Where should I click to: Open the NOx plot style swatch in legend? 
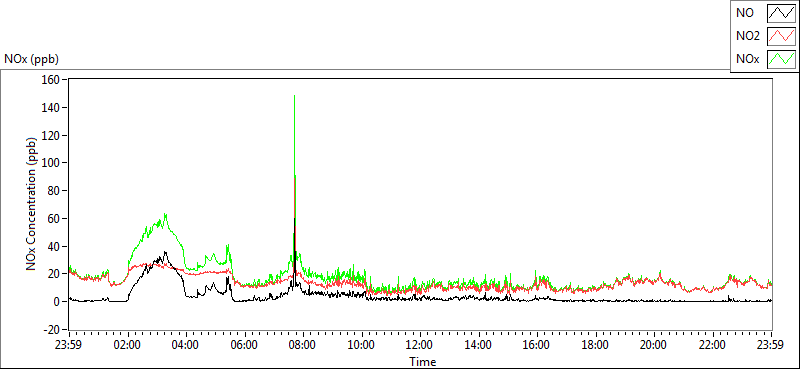point(781,59)
